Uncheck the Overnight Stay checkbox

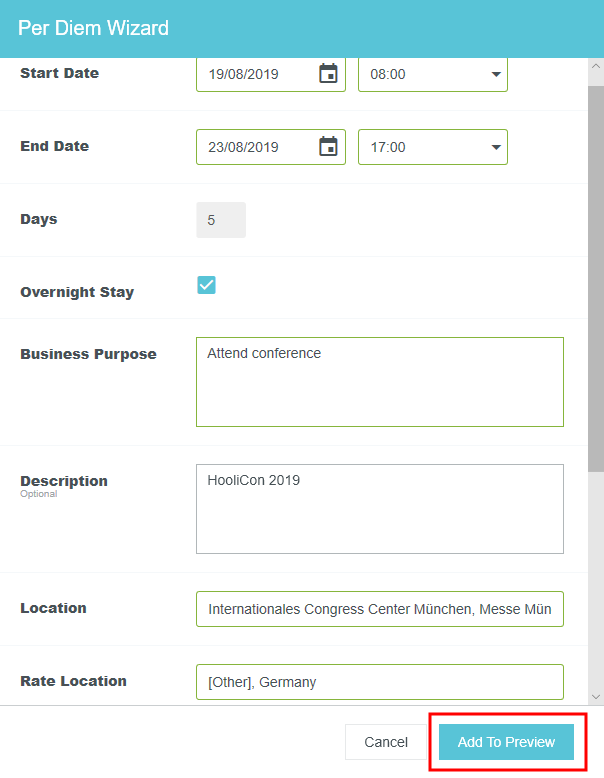[x=206, y=285]
